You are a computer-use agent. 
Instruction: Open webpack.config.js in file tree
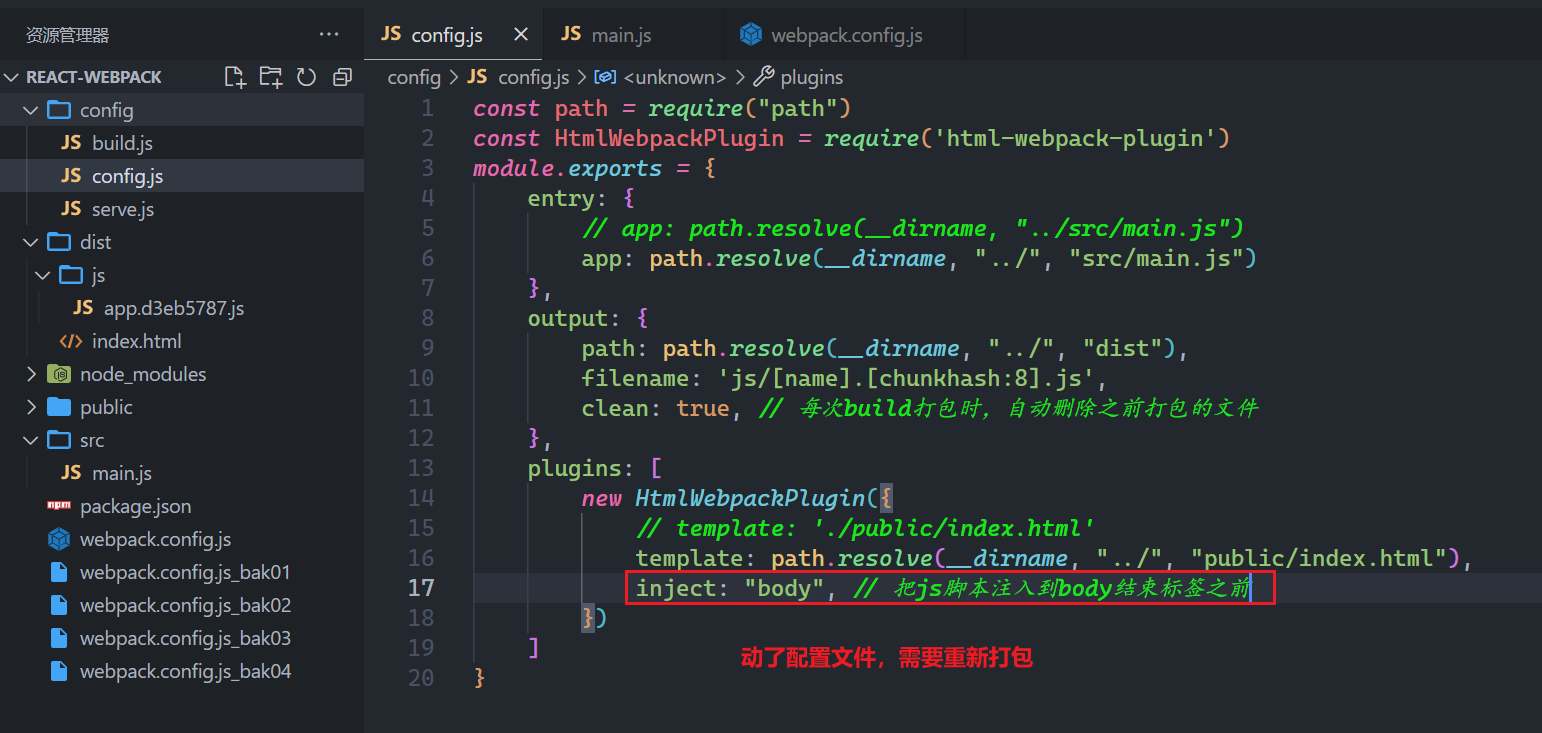182,539
